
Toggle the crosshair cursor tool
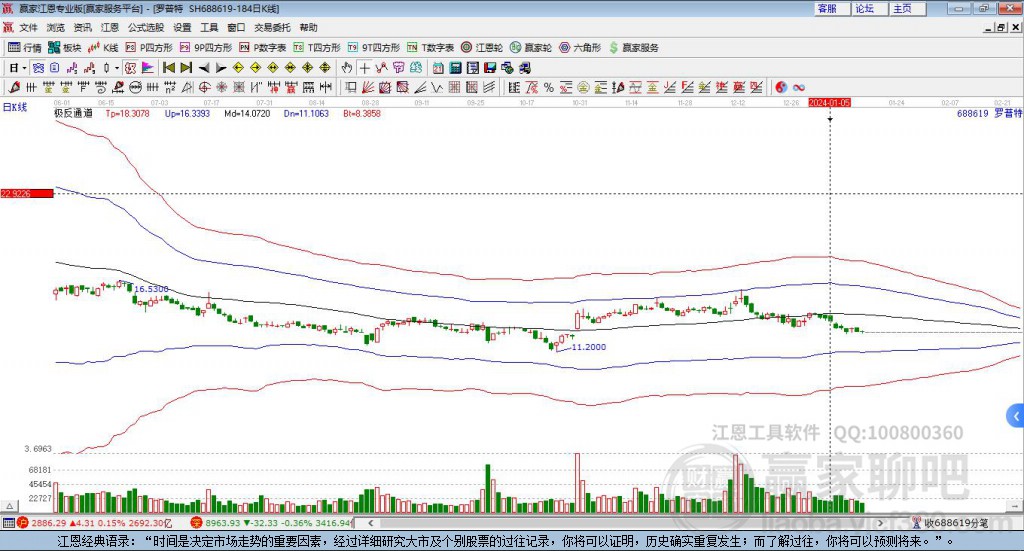[364, 68]
